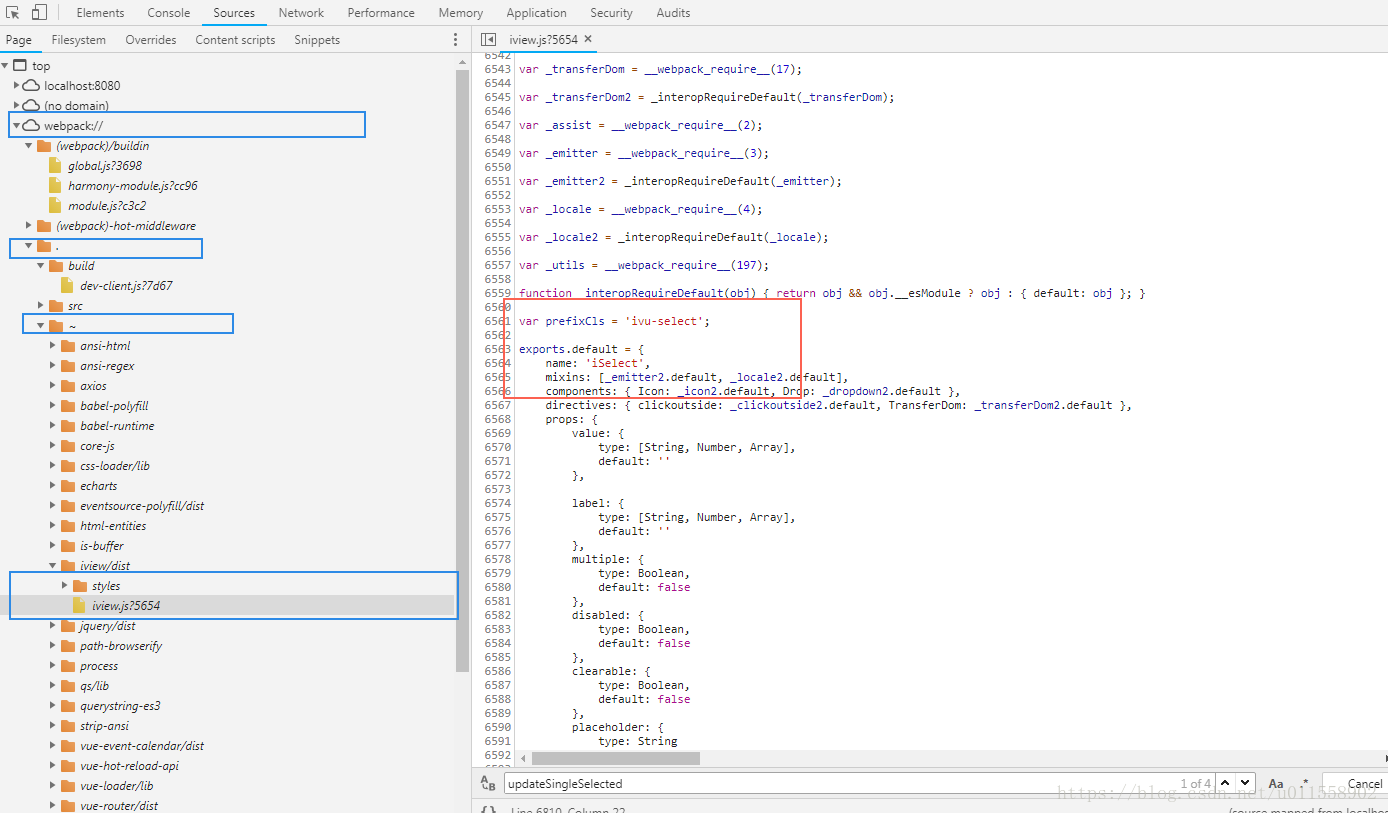Select the Snippets navigator tab

(317, 40)
